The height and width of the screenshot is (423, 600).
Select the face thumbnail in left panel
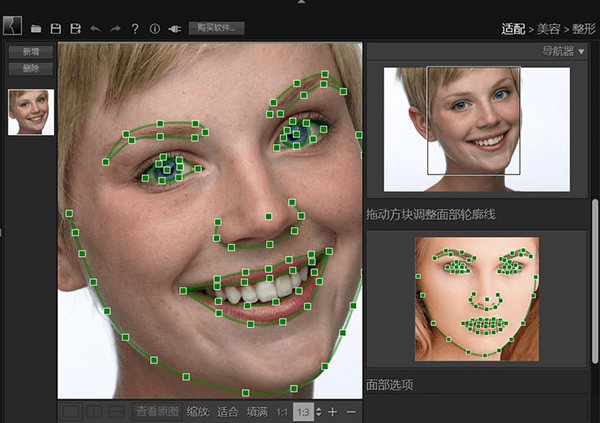coord(31,112)
